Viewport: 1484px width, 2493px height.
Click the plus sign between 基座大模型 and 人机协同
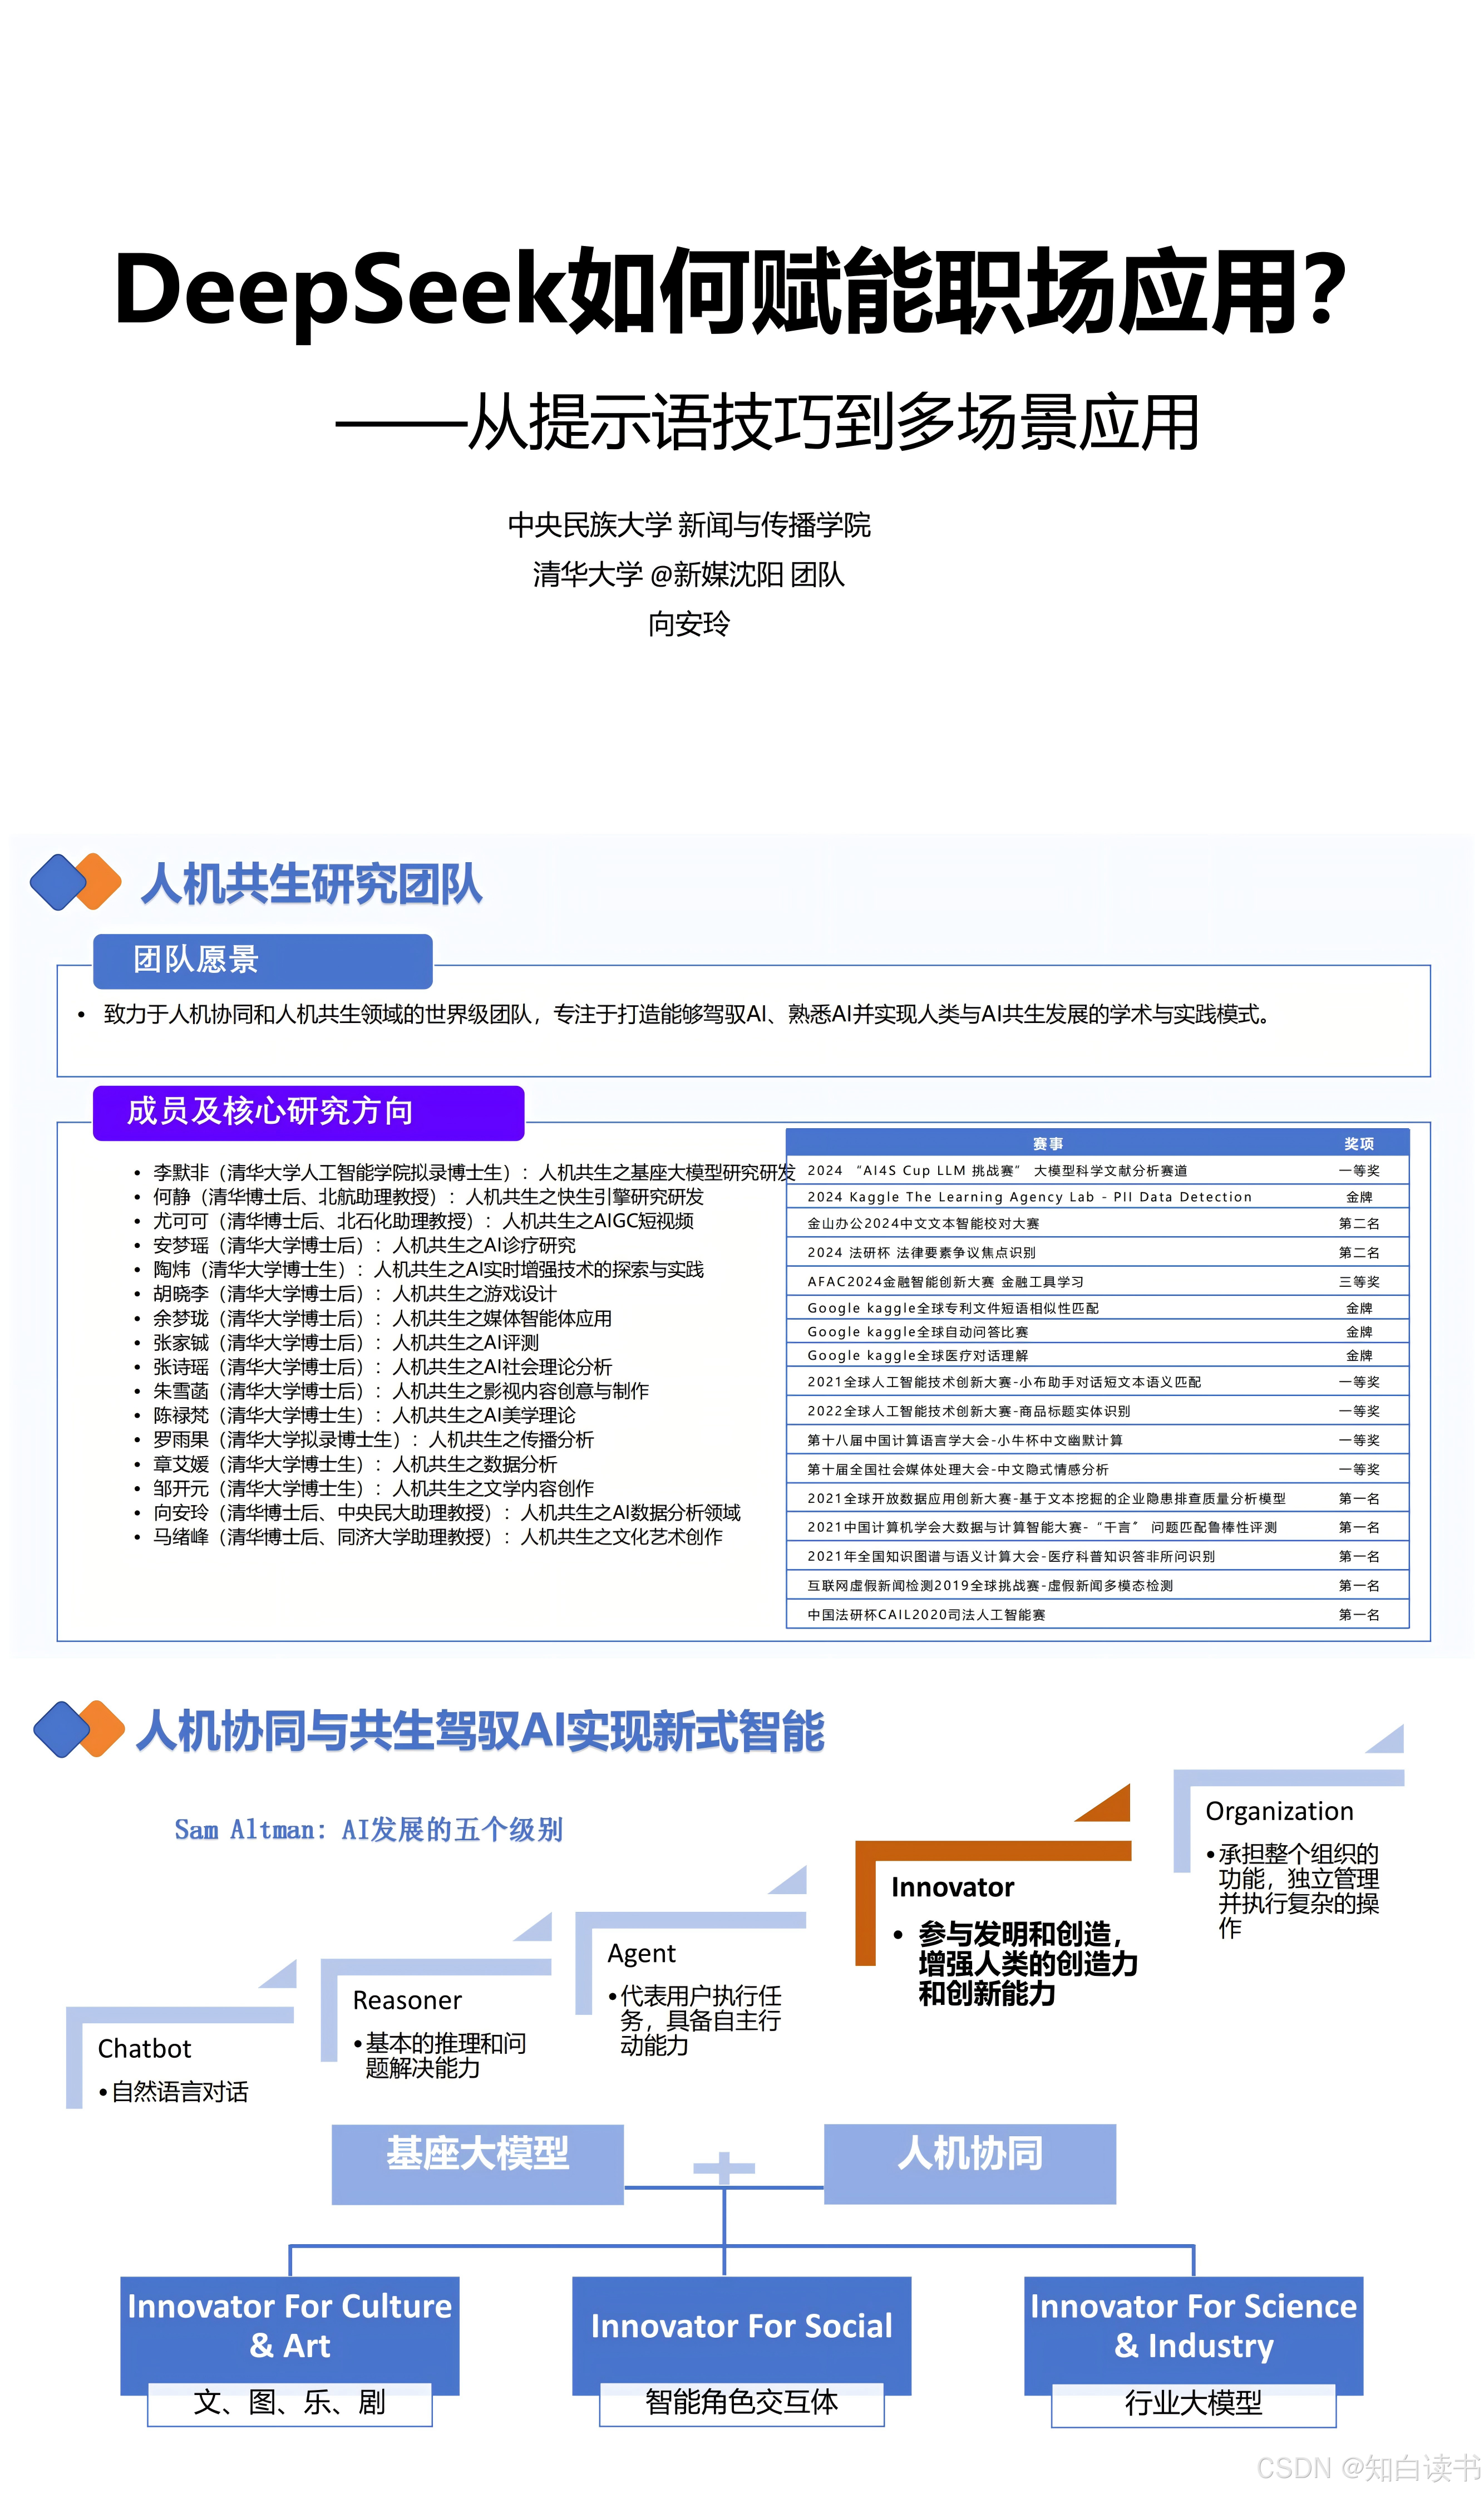coord(724,2168)
